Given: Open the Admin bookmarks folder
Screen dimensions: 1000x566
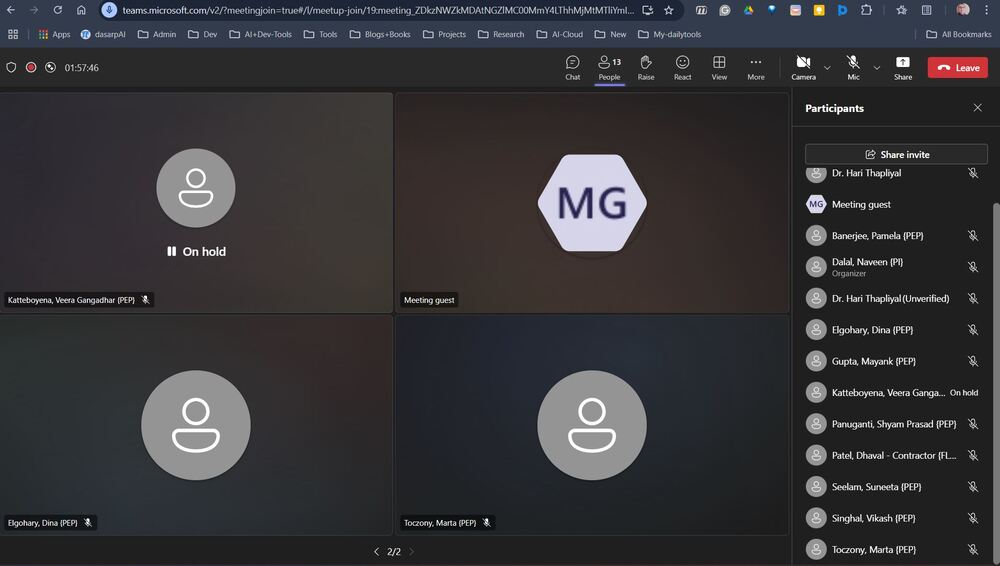Looking at the screenshot, I should [157, 34].
